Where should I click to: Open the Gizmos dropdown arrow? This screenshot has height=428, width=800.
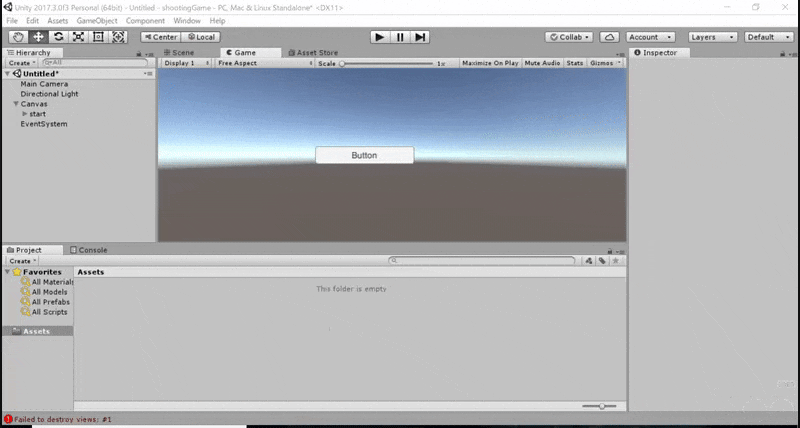619,63
